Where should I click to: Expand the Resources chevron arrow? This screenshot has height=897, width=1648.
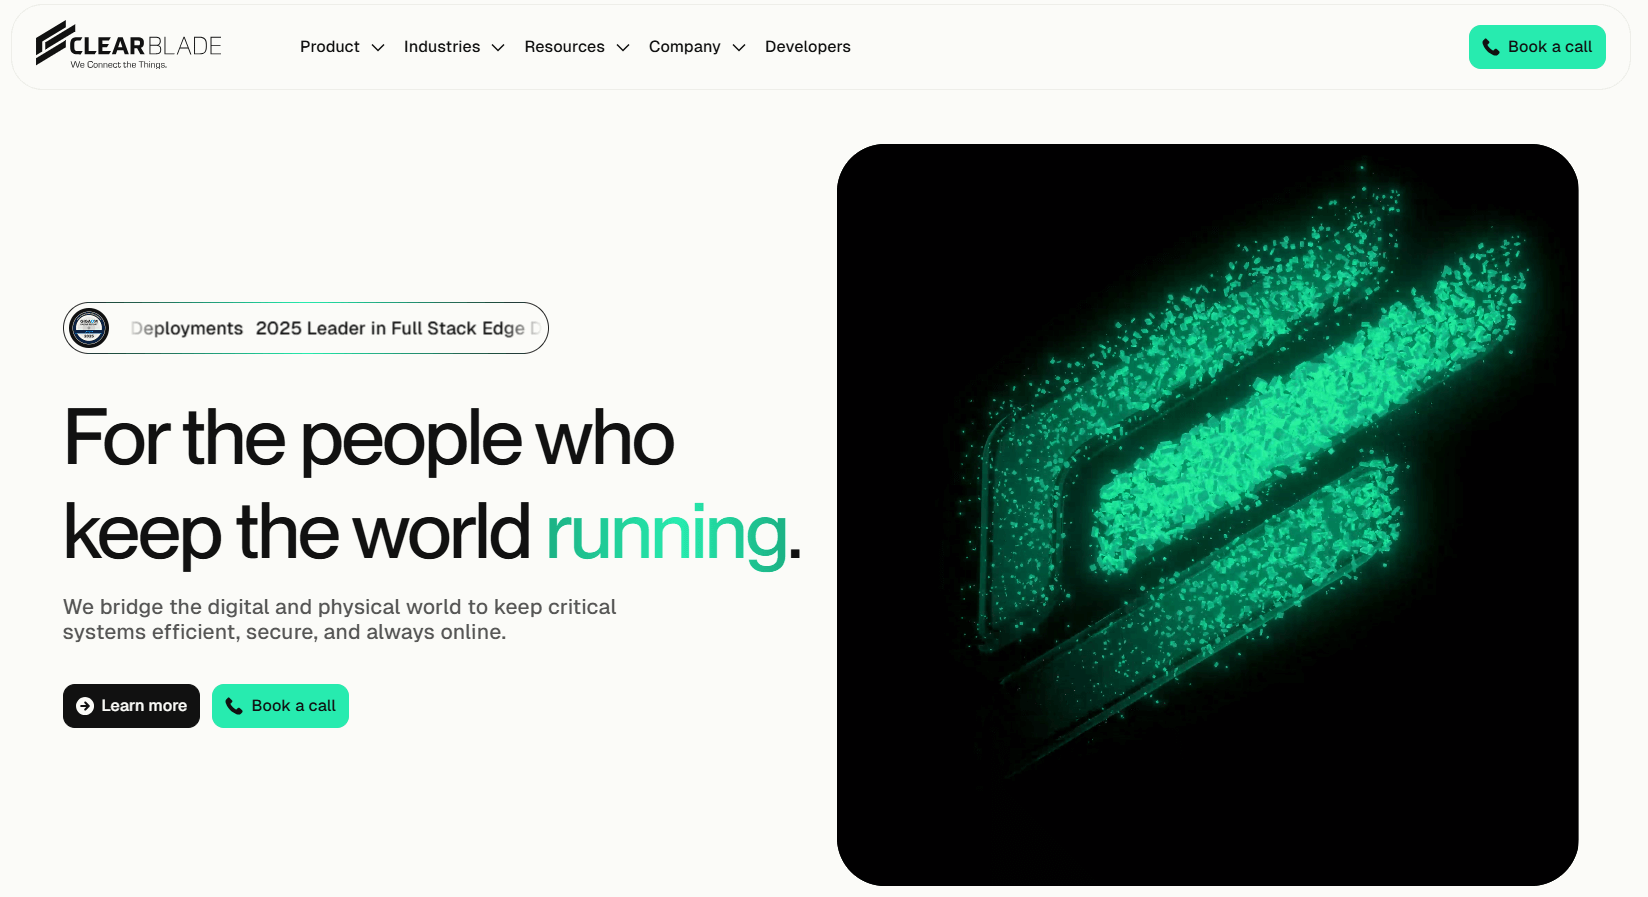[623, 48]
